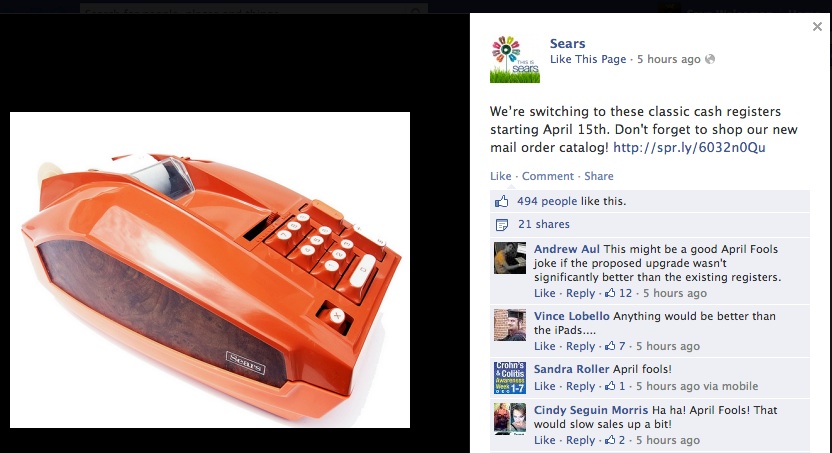Like the Sears post

[x=500, y=176]
